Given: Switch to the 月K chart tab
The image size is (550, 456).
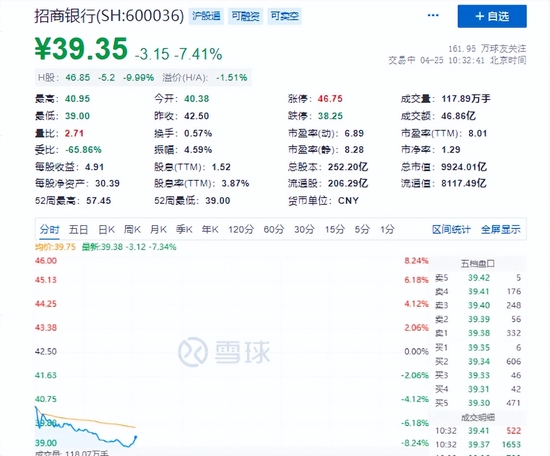Looking at the screenshot, I should tap(158, 230).
